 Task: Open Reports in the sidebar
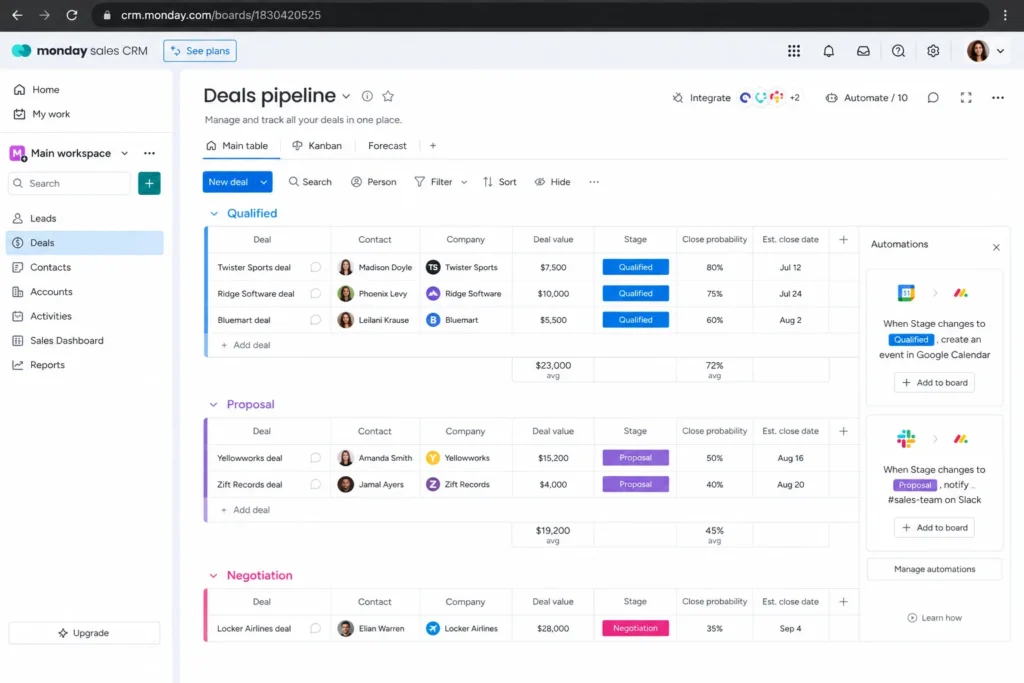point(85,365)
